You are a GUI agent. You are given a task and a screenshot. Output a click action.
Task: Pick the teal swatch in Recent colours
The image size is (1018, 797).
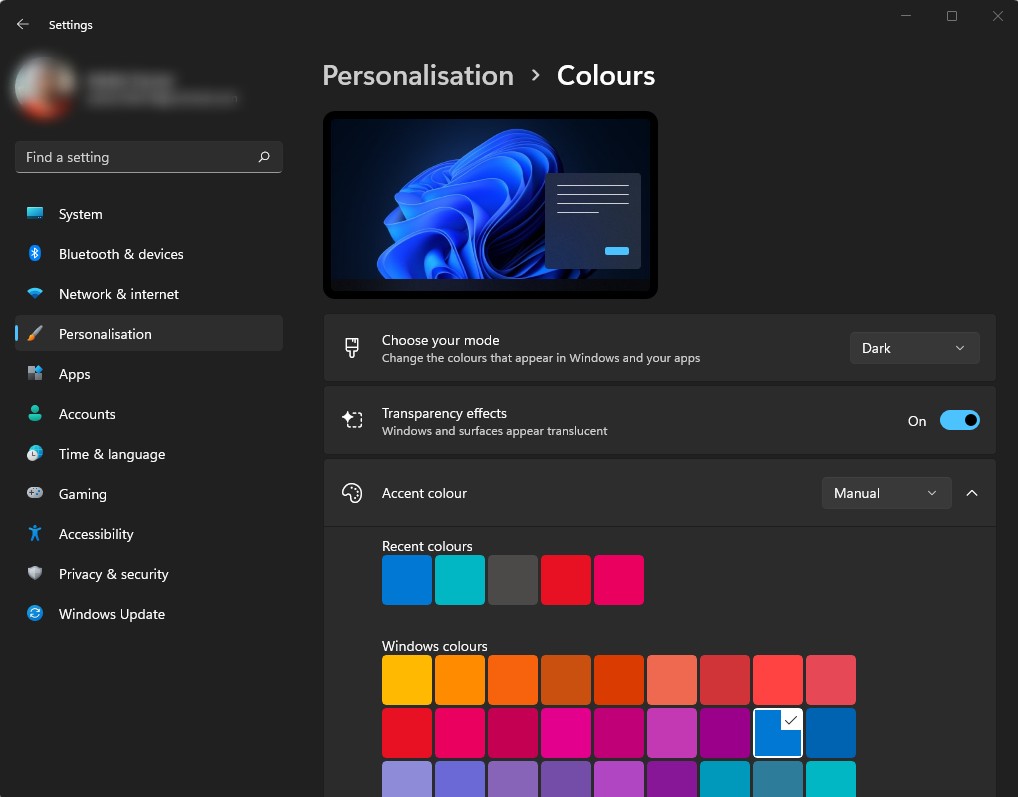click(x=460, y=580)
